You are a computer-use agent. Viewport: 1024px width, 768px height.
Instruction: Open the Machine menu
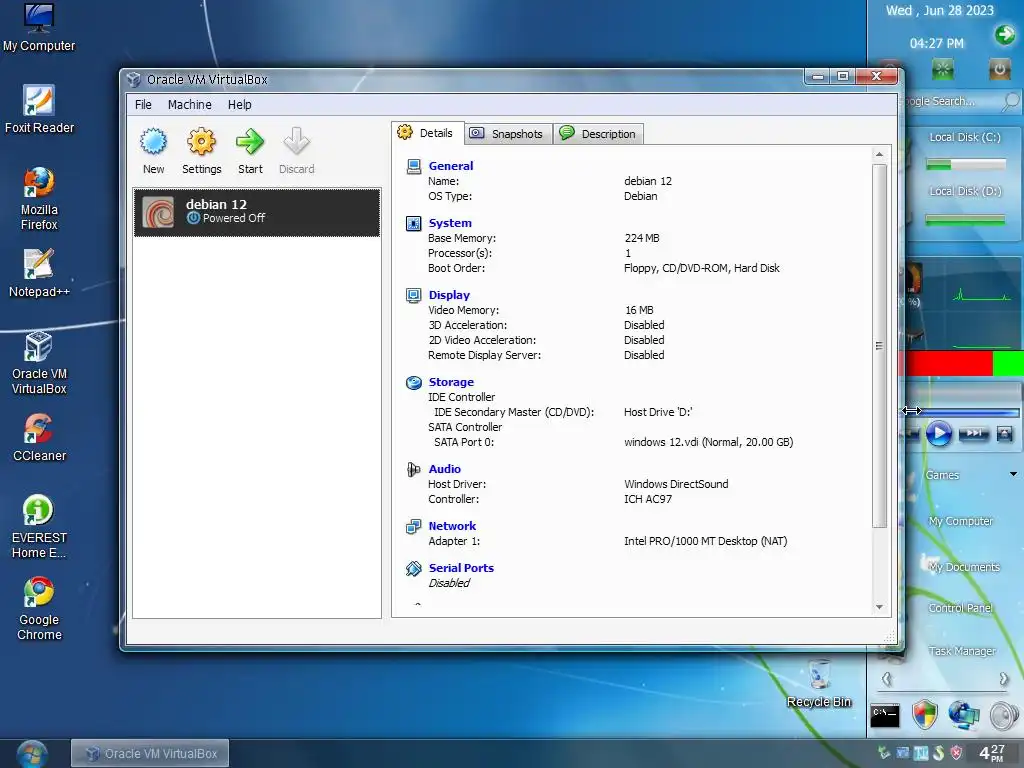(189, 104)
